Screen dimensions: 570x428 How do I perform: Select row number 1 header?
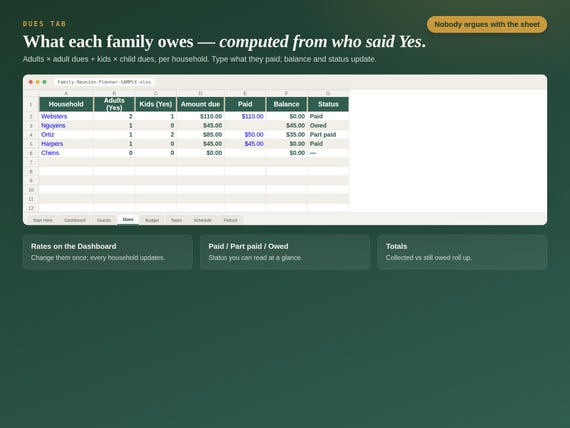[31, 104]
